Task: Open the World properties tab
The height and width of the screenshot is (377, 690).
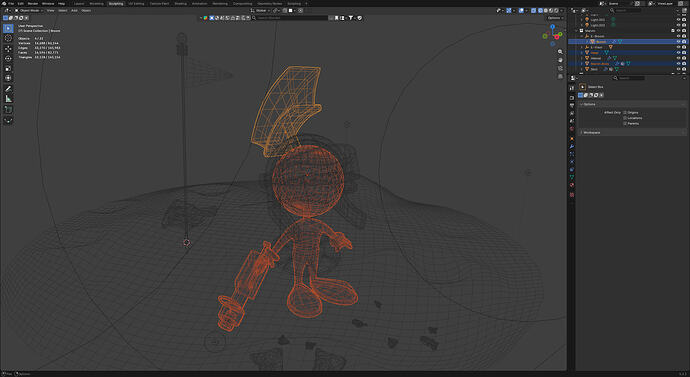Action: click(572, 129)
